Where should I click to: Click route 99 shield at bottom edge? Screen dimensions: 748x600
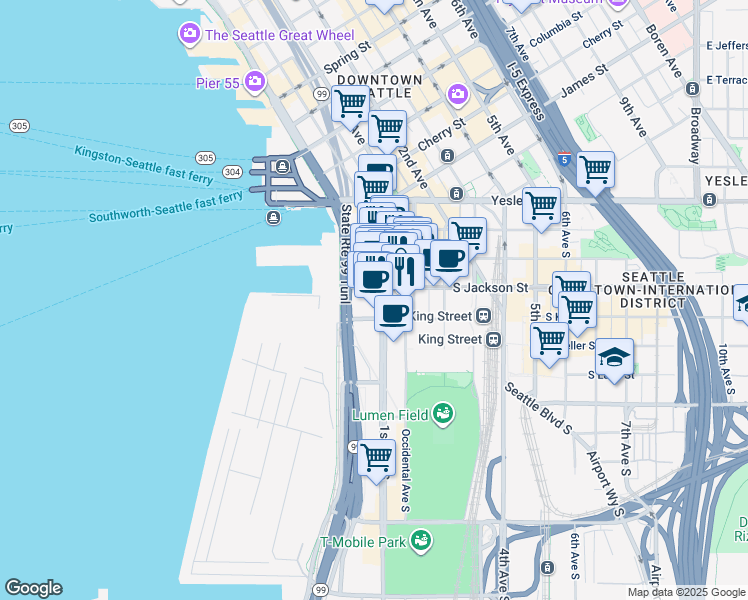click(321, 590)
